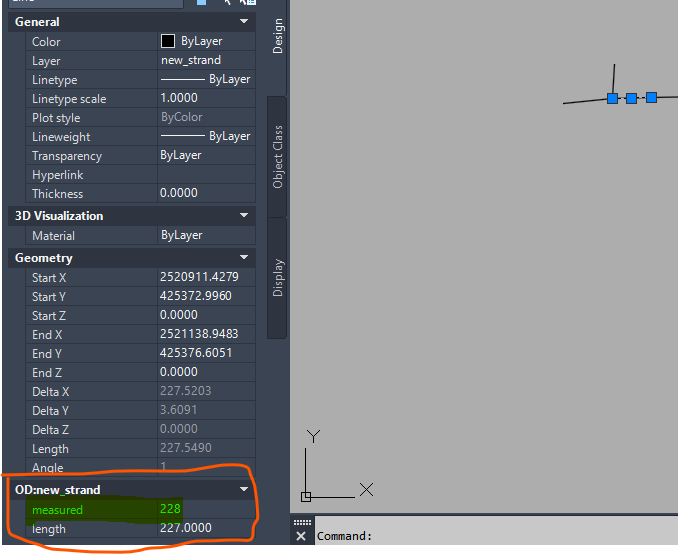Click the Delta Z value field
Screen dimensions: 678x555
coord(207,429)
